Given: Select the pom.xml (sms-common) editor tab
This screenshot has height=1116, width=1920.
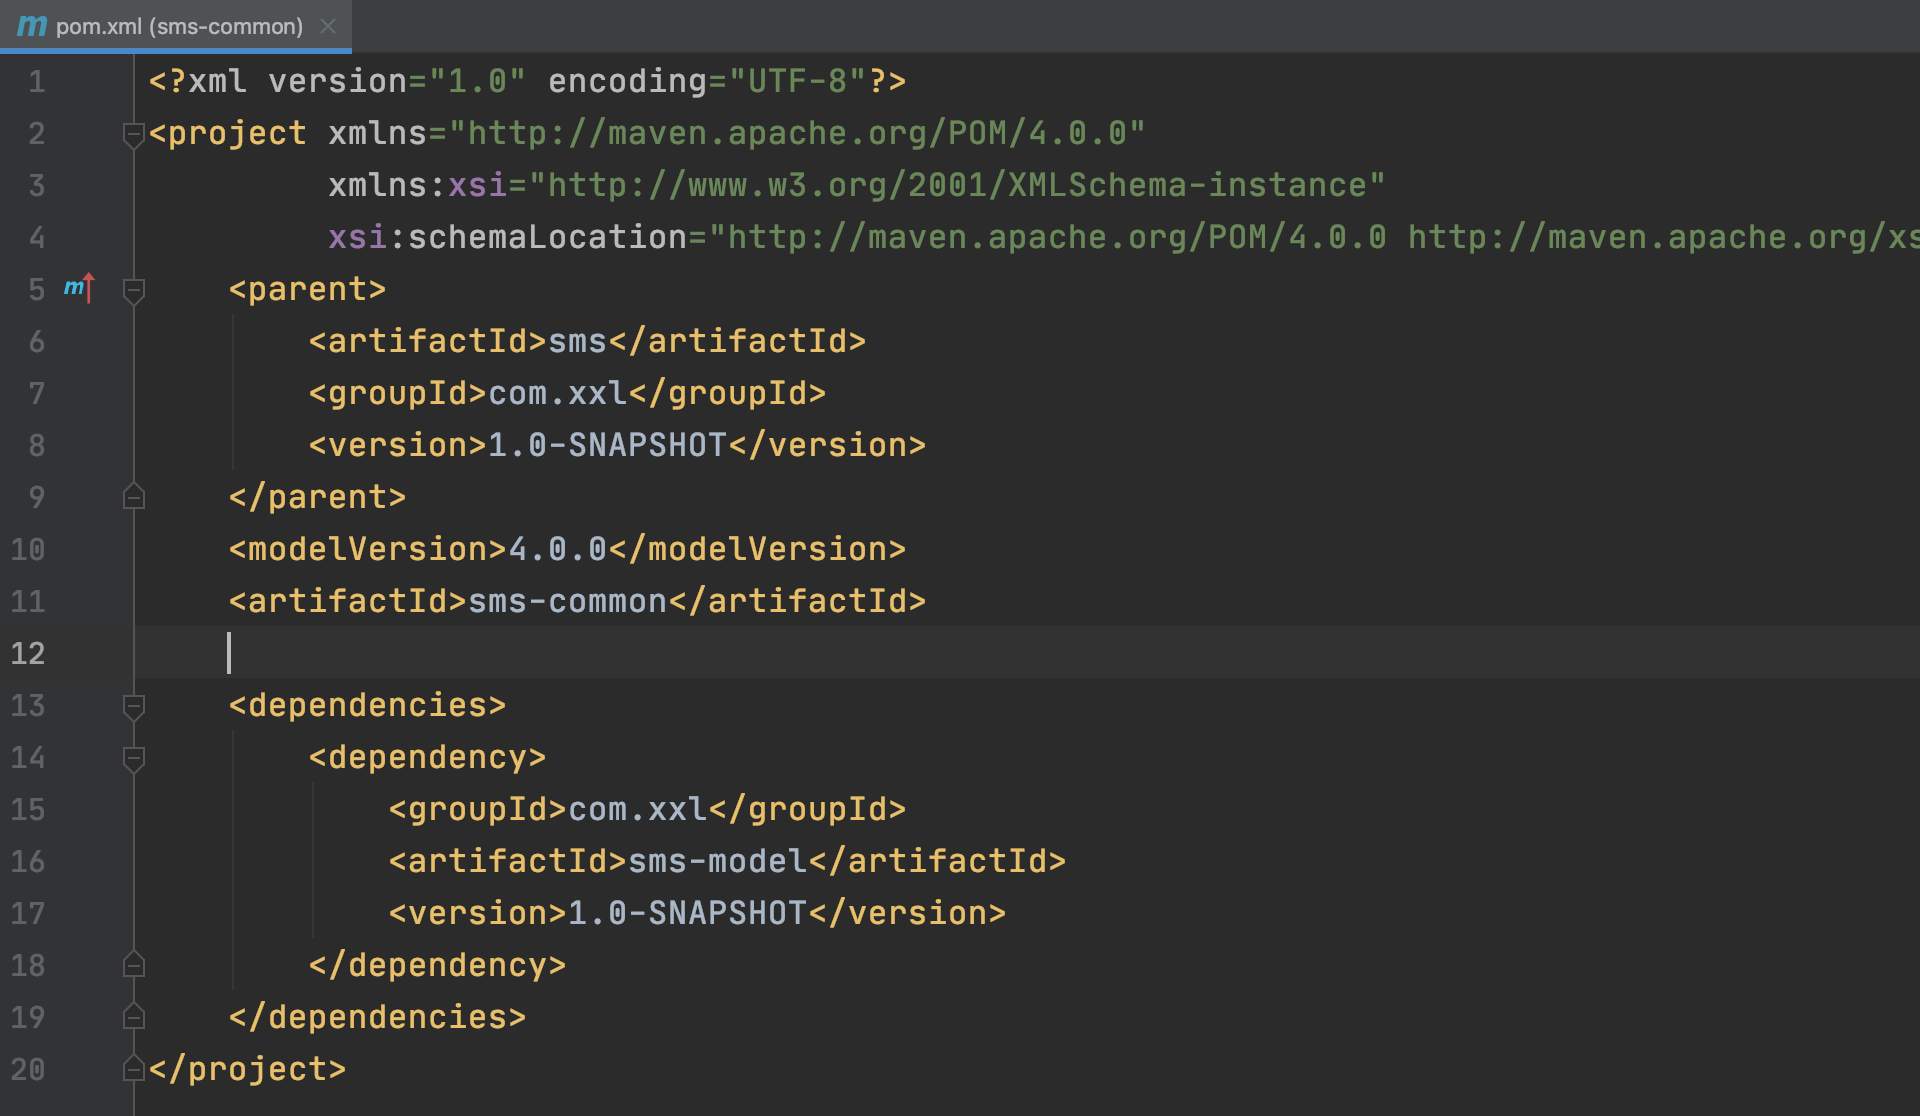Looking at the screenshot, I should coord(178,26).
